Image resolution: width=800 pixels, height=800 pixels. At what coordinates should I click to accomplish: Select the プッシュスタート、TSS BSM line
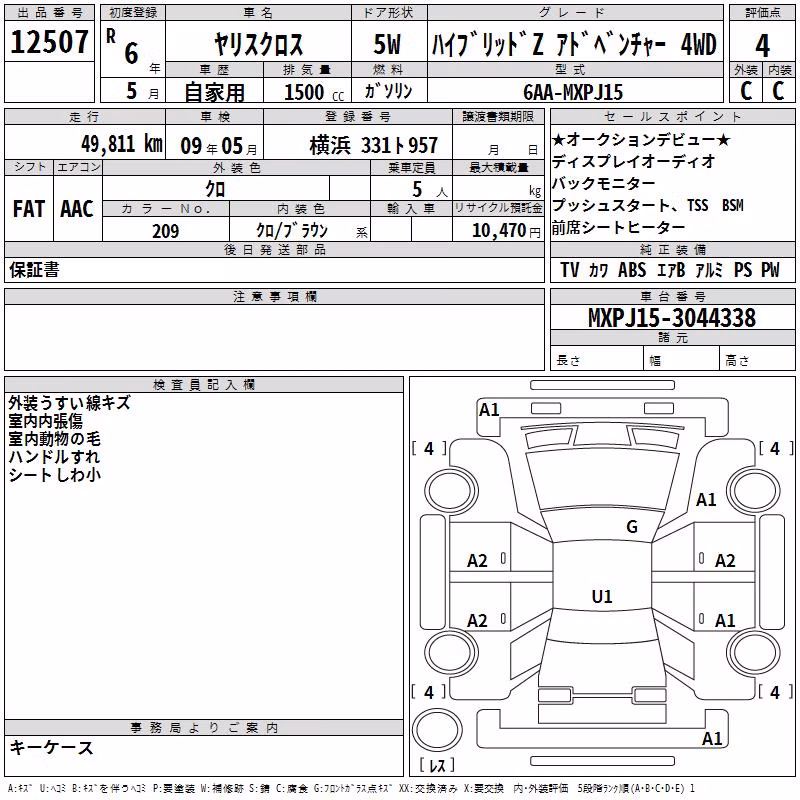[647, 205]
